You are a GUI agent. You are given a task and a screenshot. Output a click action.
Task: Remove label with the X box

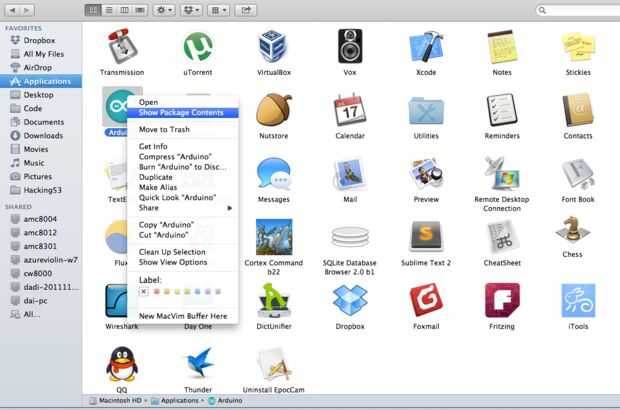tap(144, 292)
